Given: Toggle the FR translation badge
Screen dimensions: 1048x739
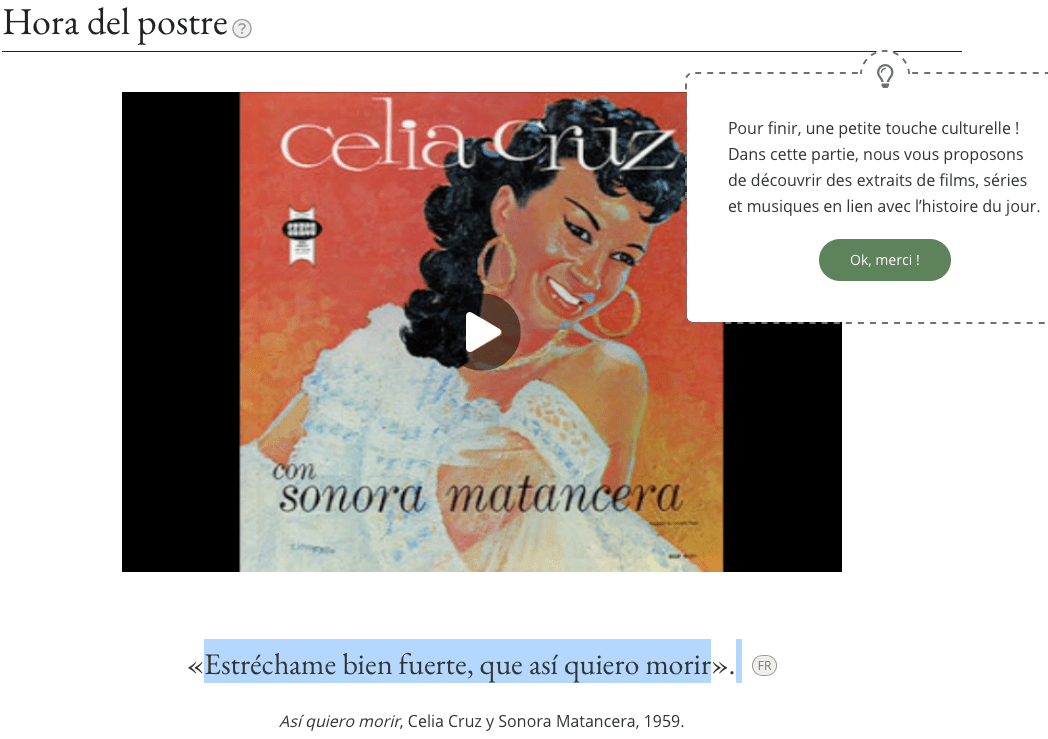Looking at the screenshot, I should tap(765, 666).
